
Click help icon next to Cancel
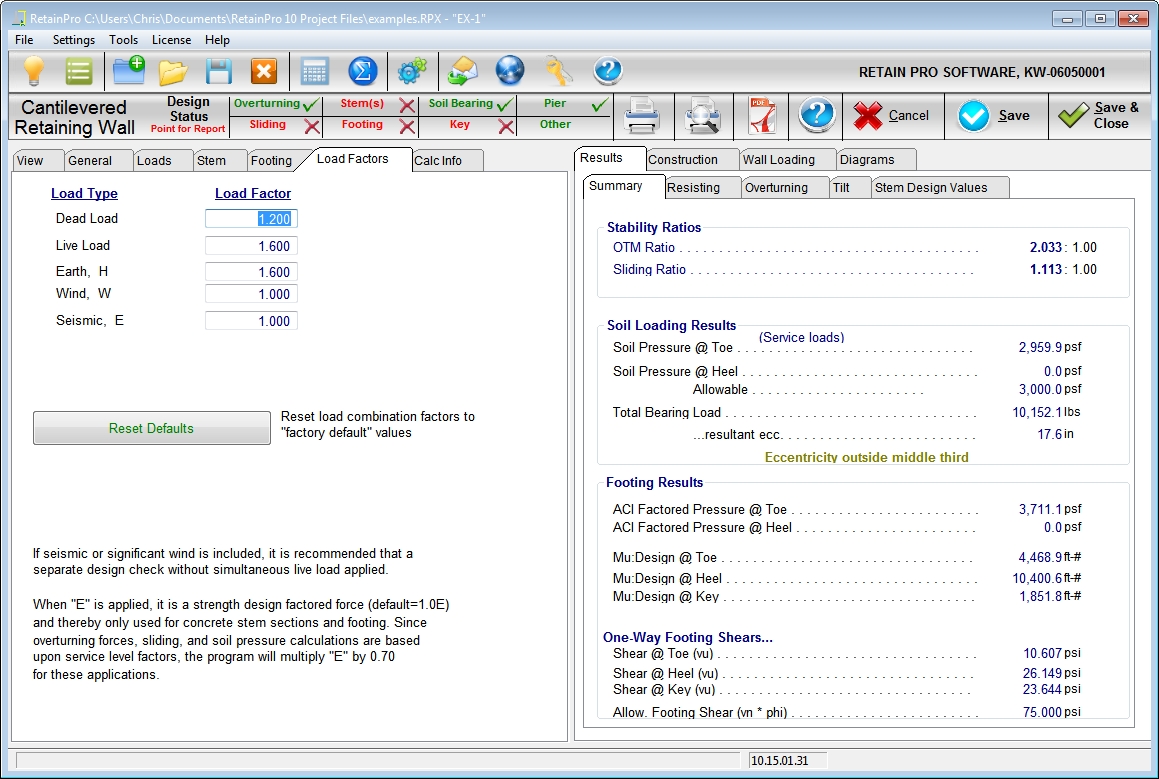pyautogui.click(x=817, y=115)
